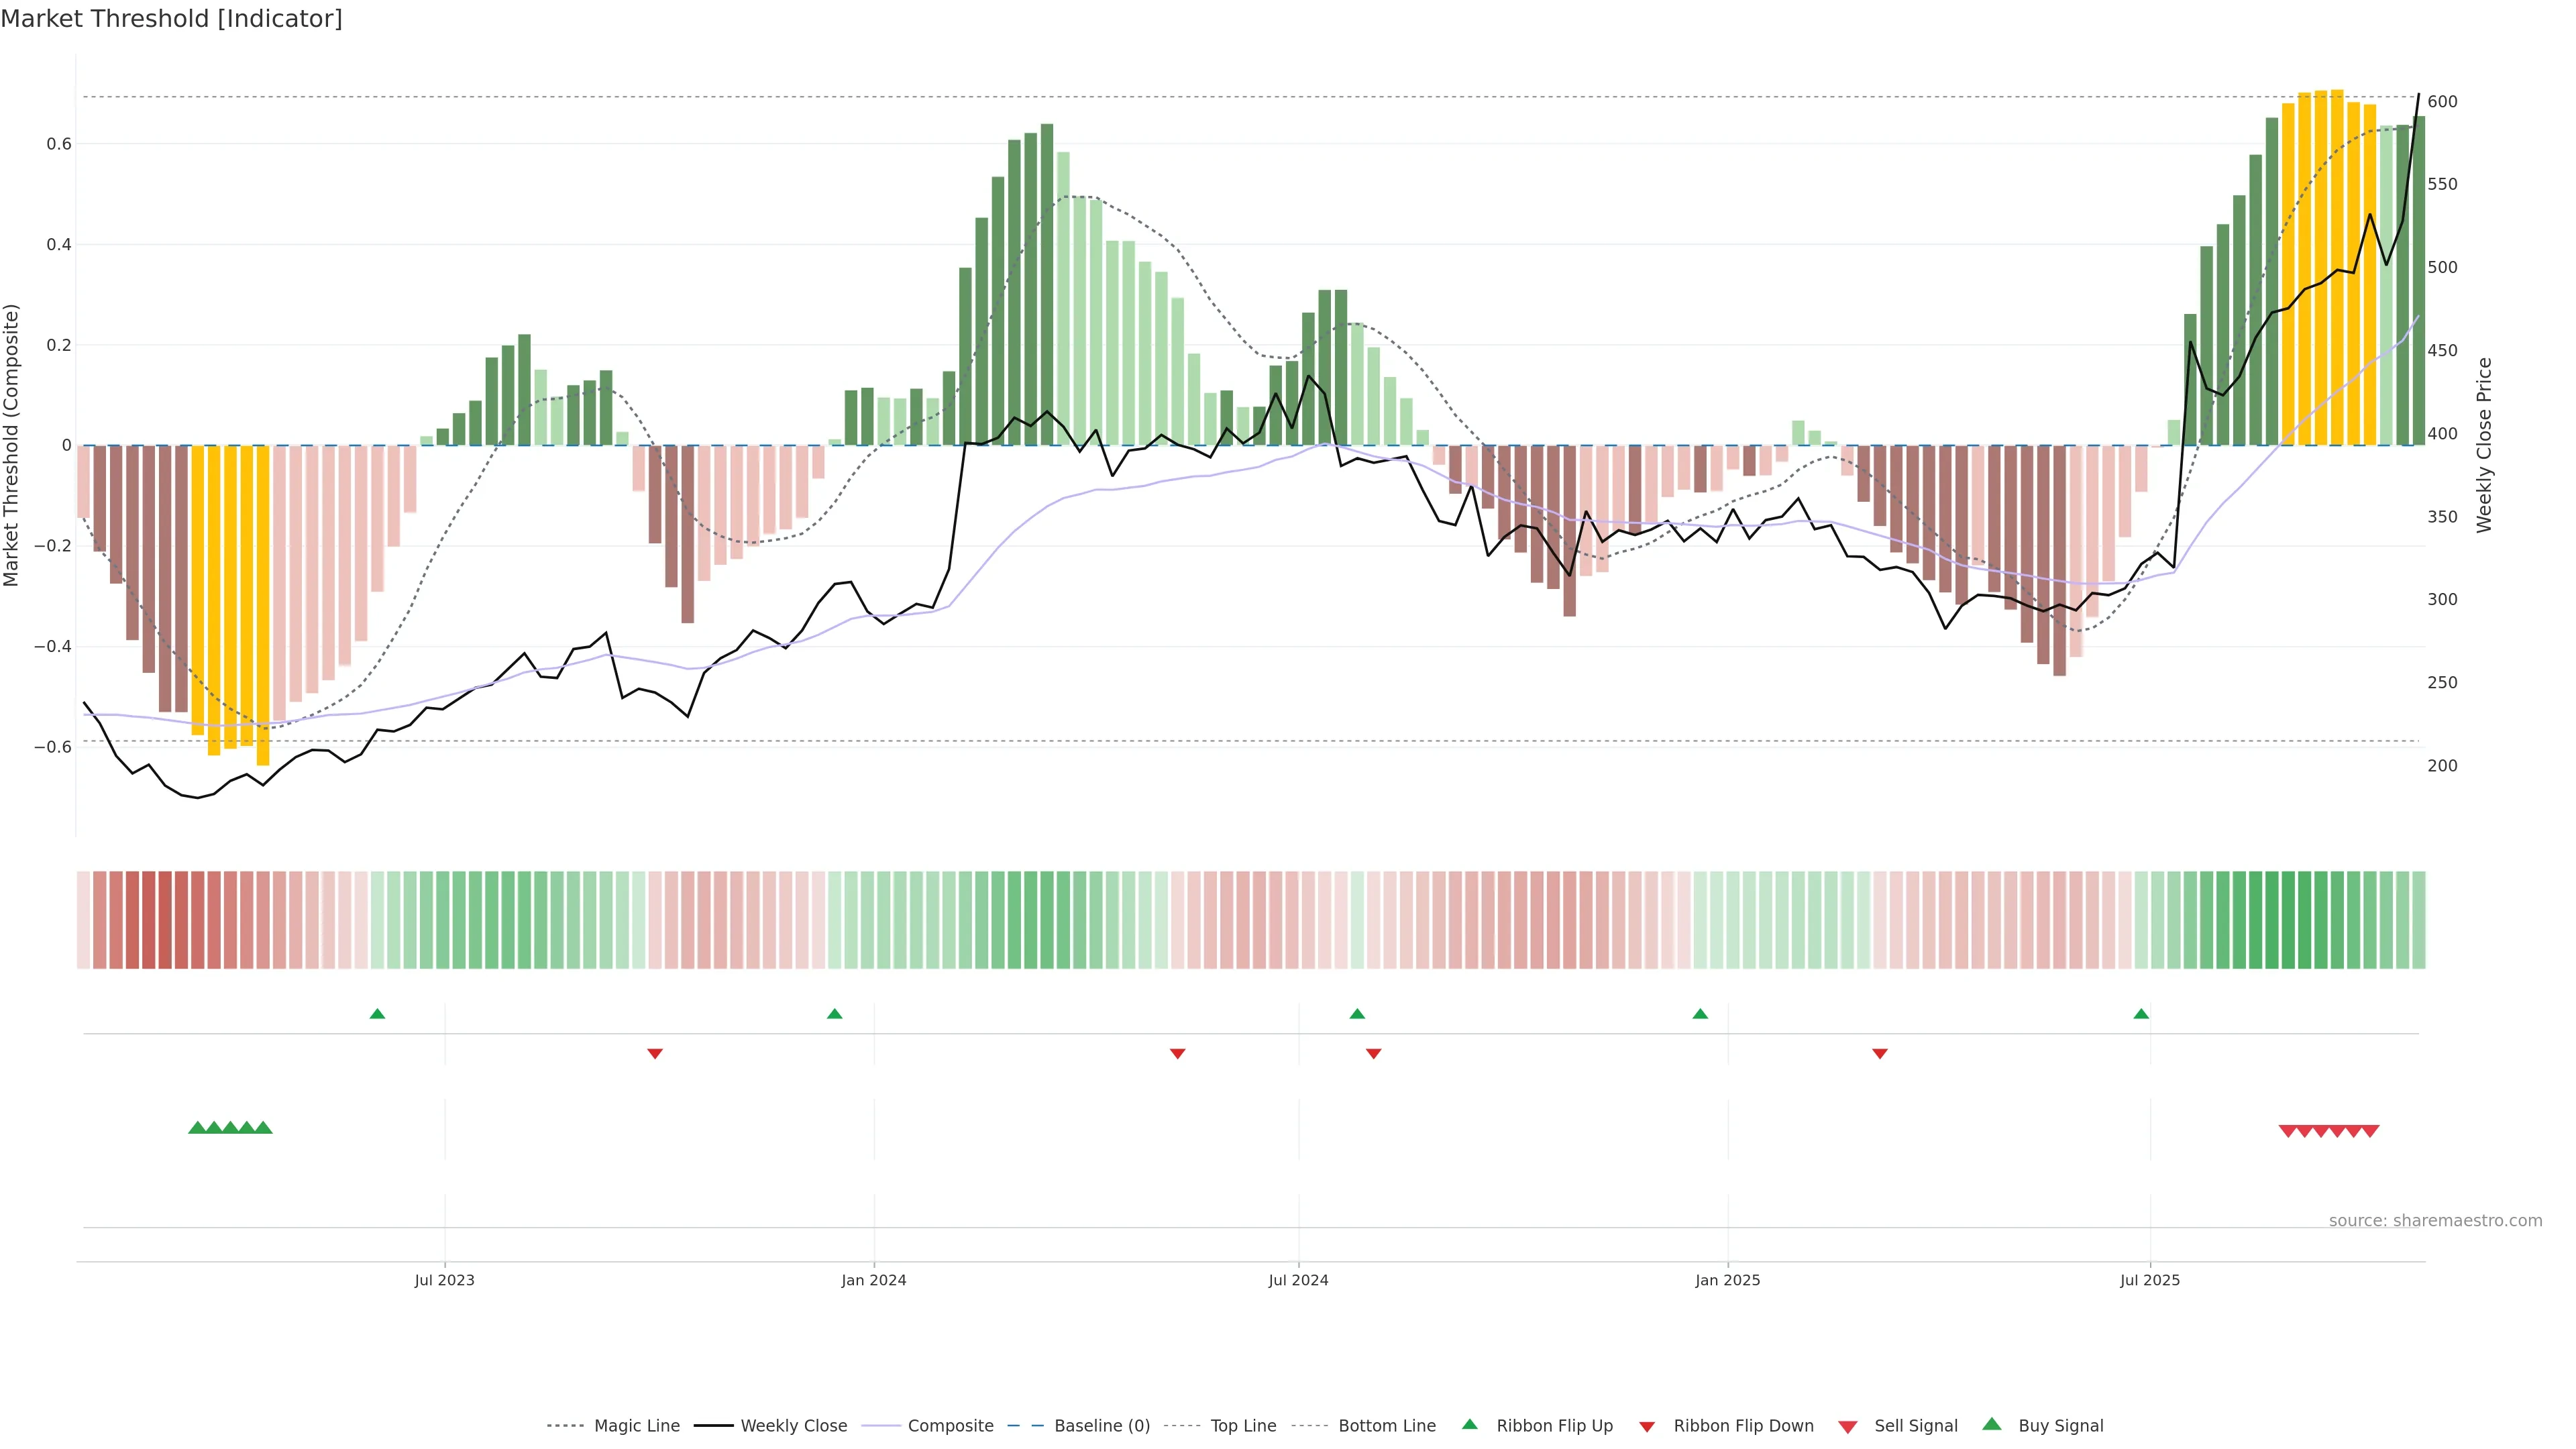Viewport: 2576px width, 1449px height.
Task: Click the Top Line legend item
Action: 1243,1426
